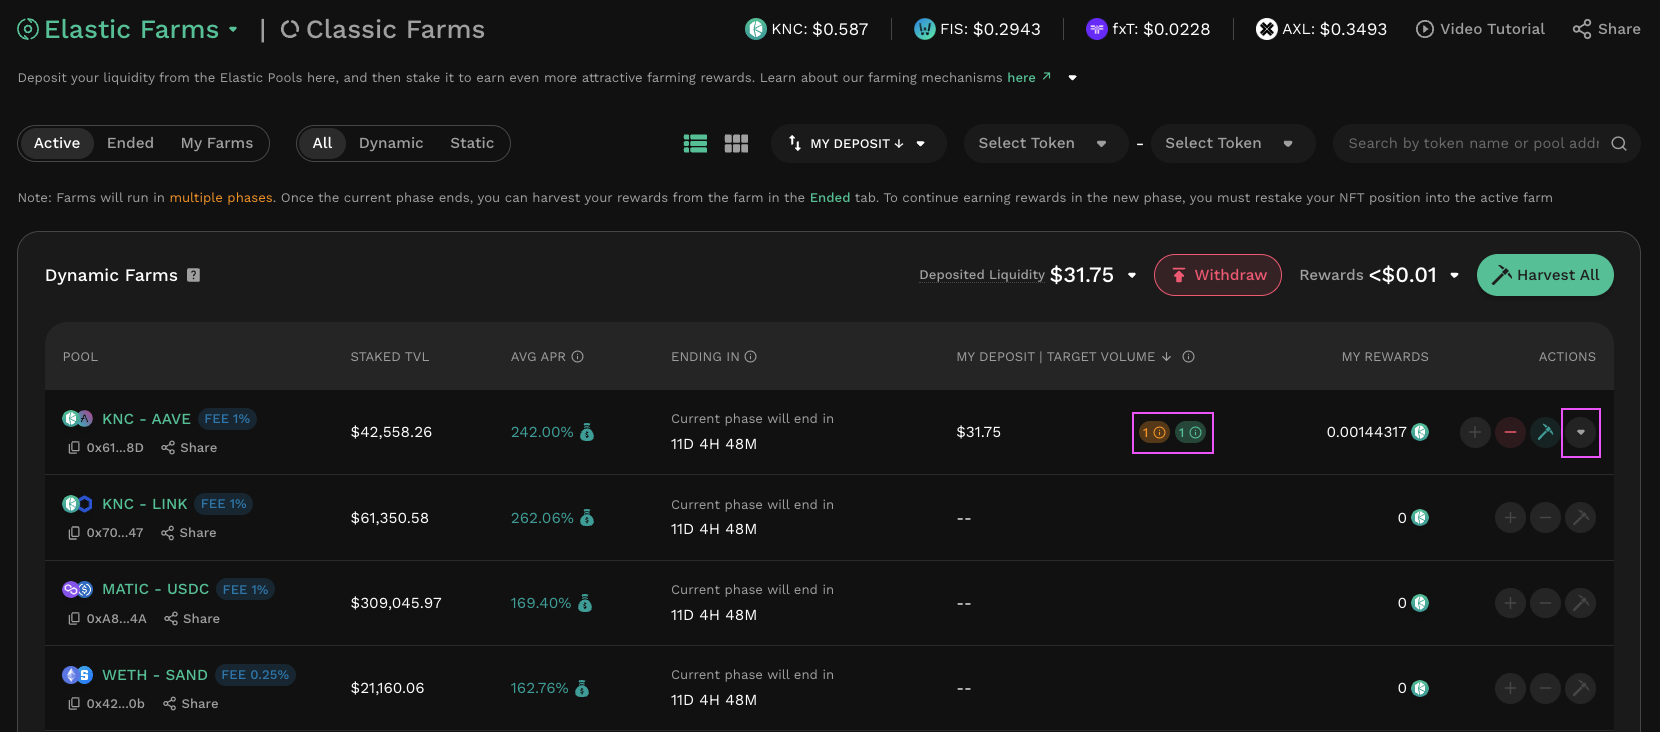Open the KNC - AAVE pool link

[x=146, y=419]
